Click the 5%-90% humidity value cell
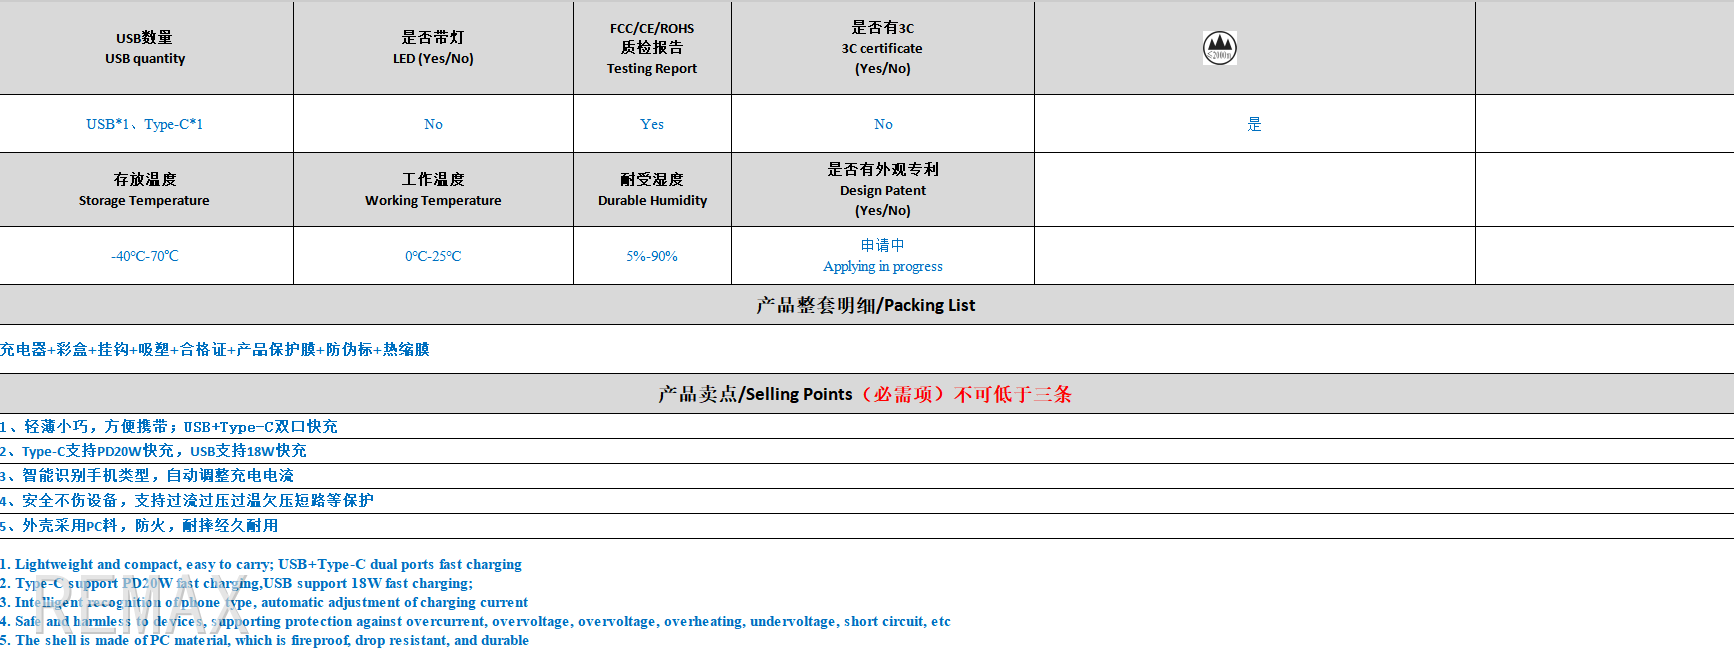Image resolution: width=1734 pixels, height=664 pixels. tap(652, 256)
